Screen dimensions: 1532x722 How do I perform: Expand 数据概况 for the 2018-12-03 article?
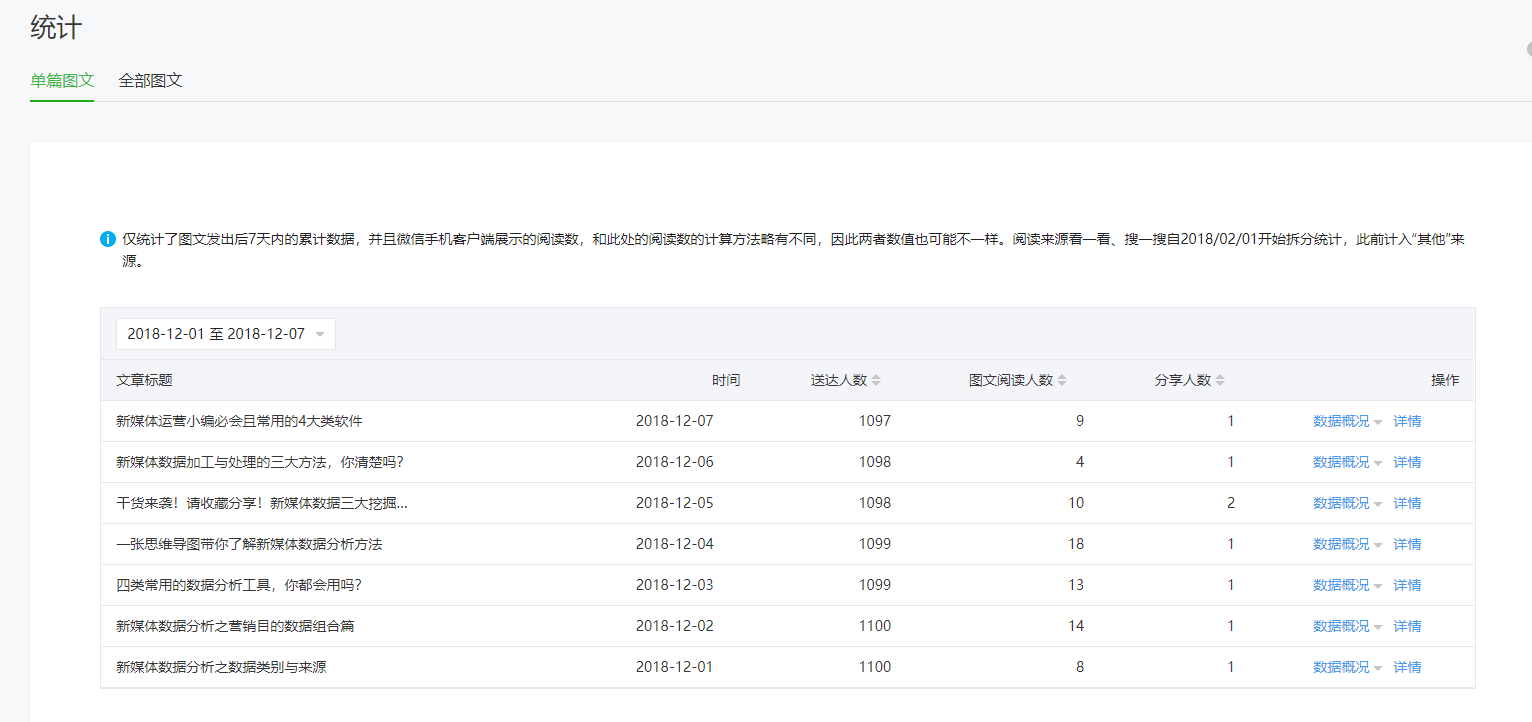coord(1347,585)
